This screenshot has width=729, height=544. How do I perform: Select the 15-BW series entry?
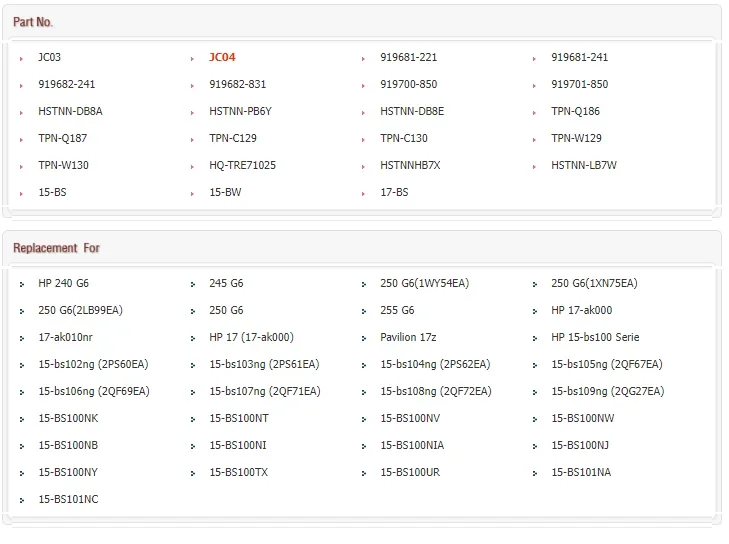coord(225,192)
